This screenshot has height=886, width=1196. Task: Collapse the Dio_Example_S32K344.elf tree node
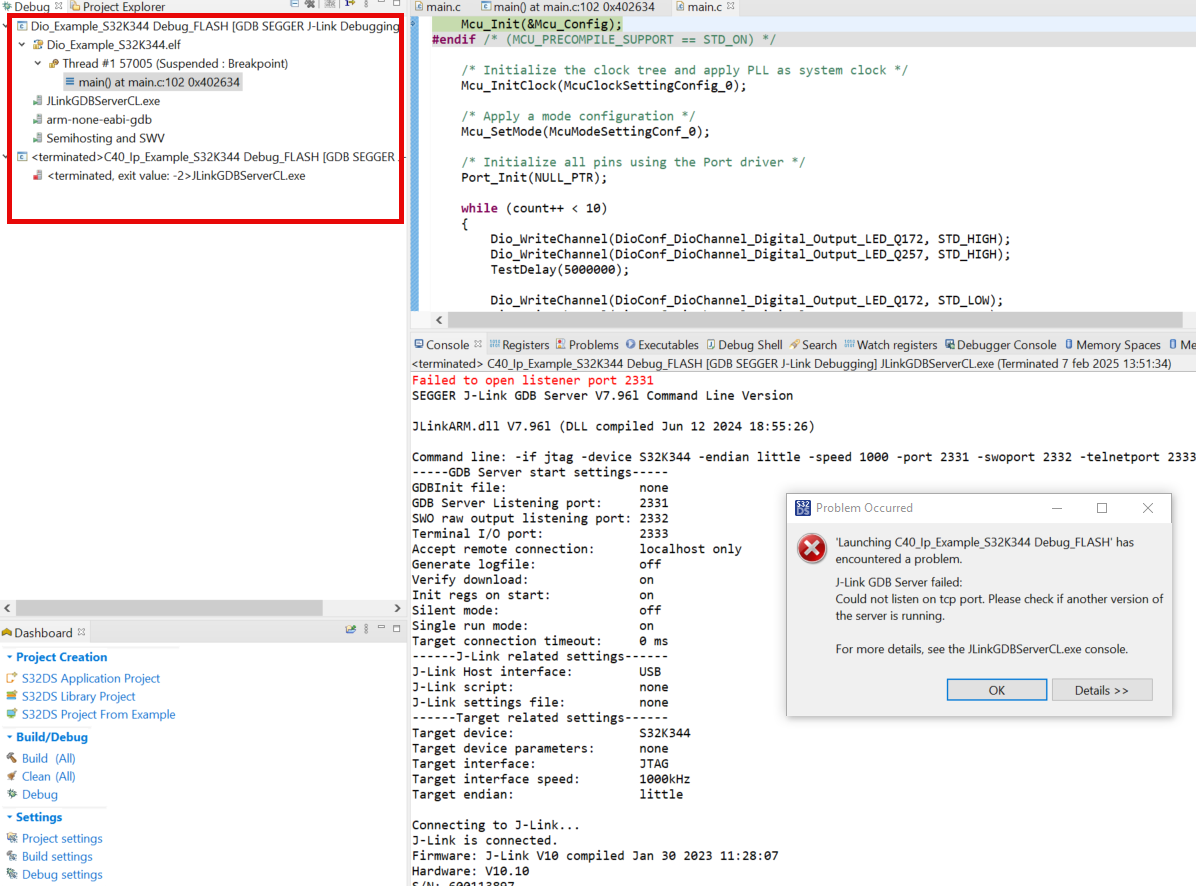(x=24, y=42)
